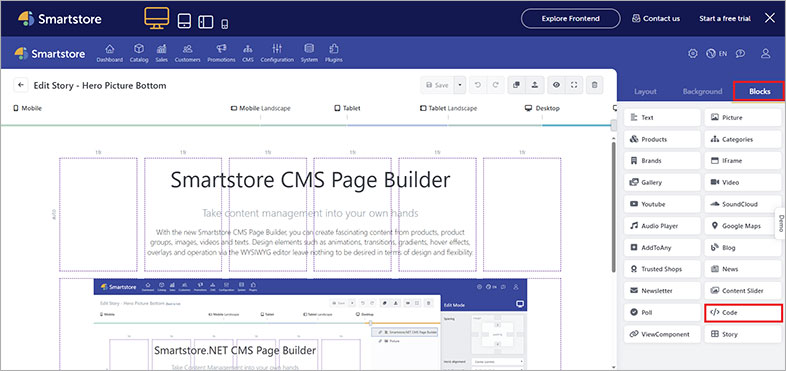Add a Picture block
Viewport: 786px width, 371px height.
tap(743, 117)
